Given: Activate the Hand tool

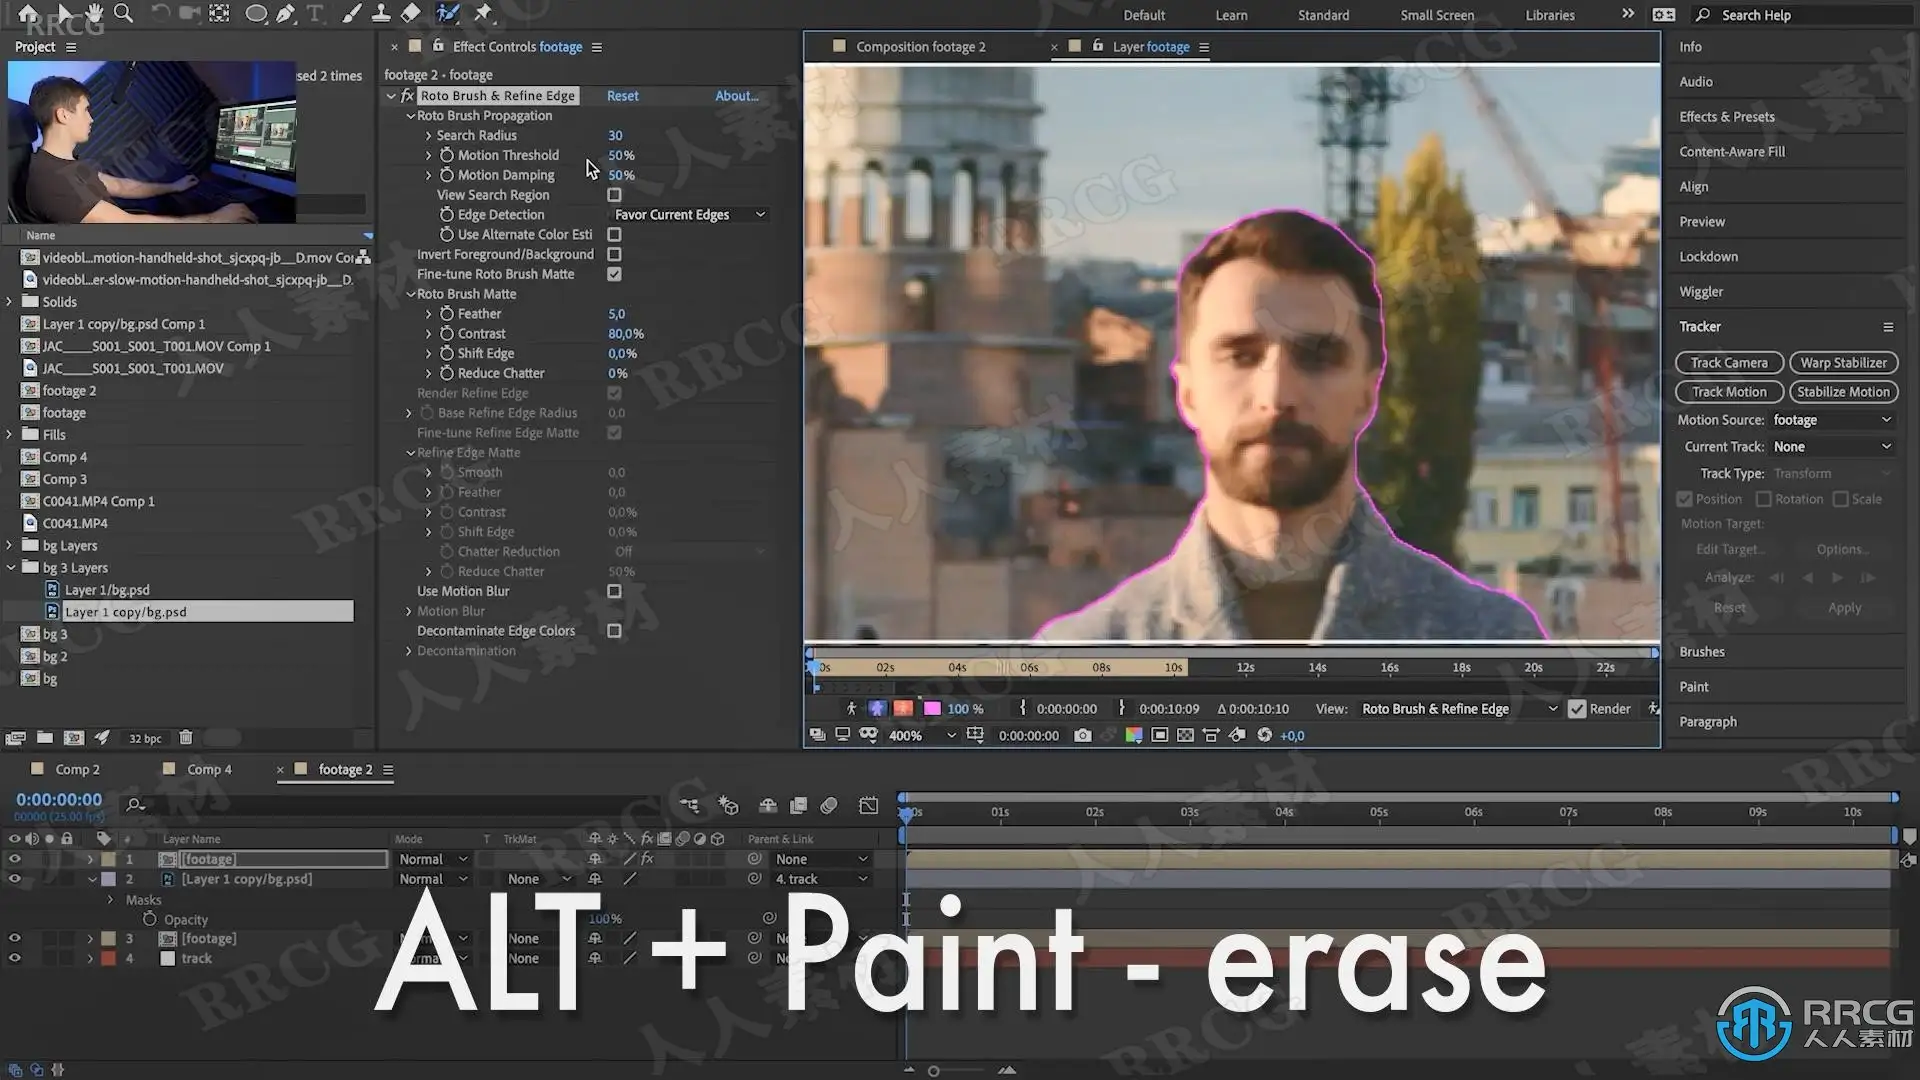Looking at the screenshot, I should (93, 13).
